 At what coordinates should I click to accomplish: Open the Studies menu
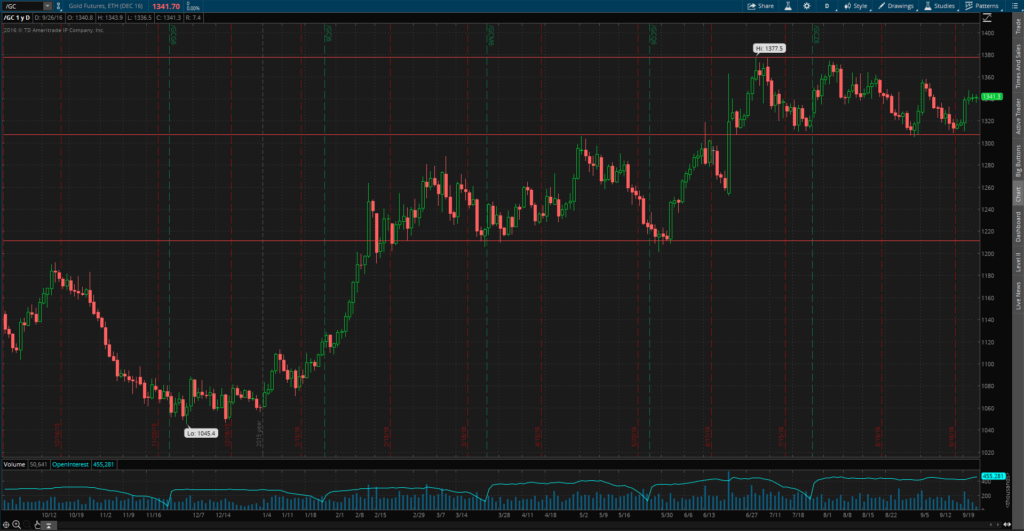point(940,6)
